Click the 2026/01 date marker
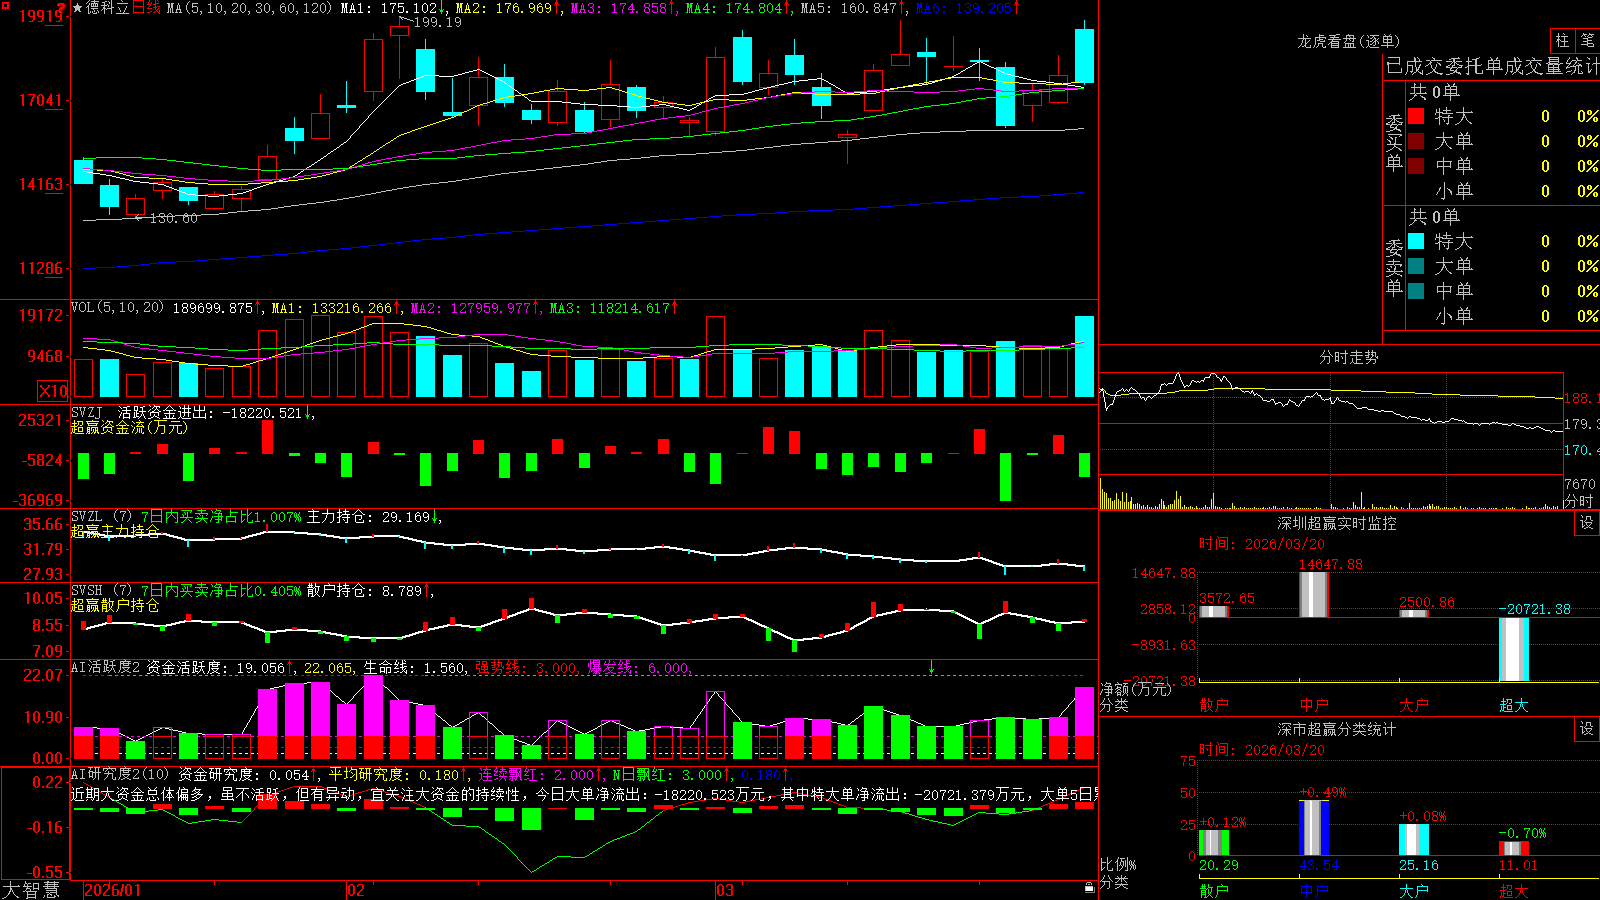The height and width of the screenshot is (900, 1600). coord(113,890)
